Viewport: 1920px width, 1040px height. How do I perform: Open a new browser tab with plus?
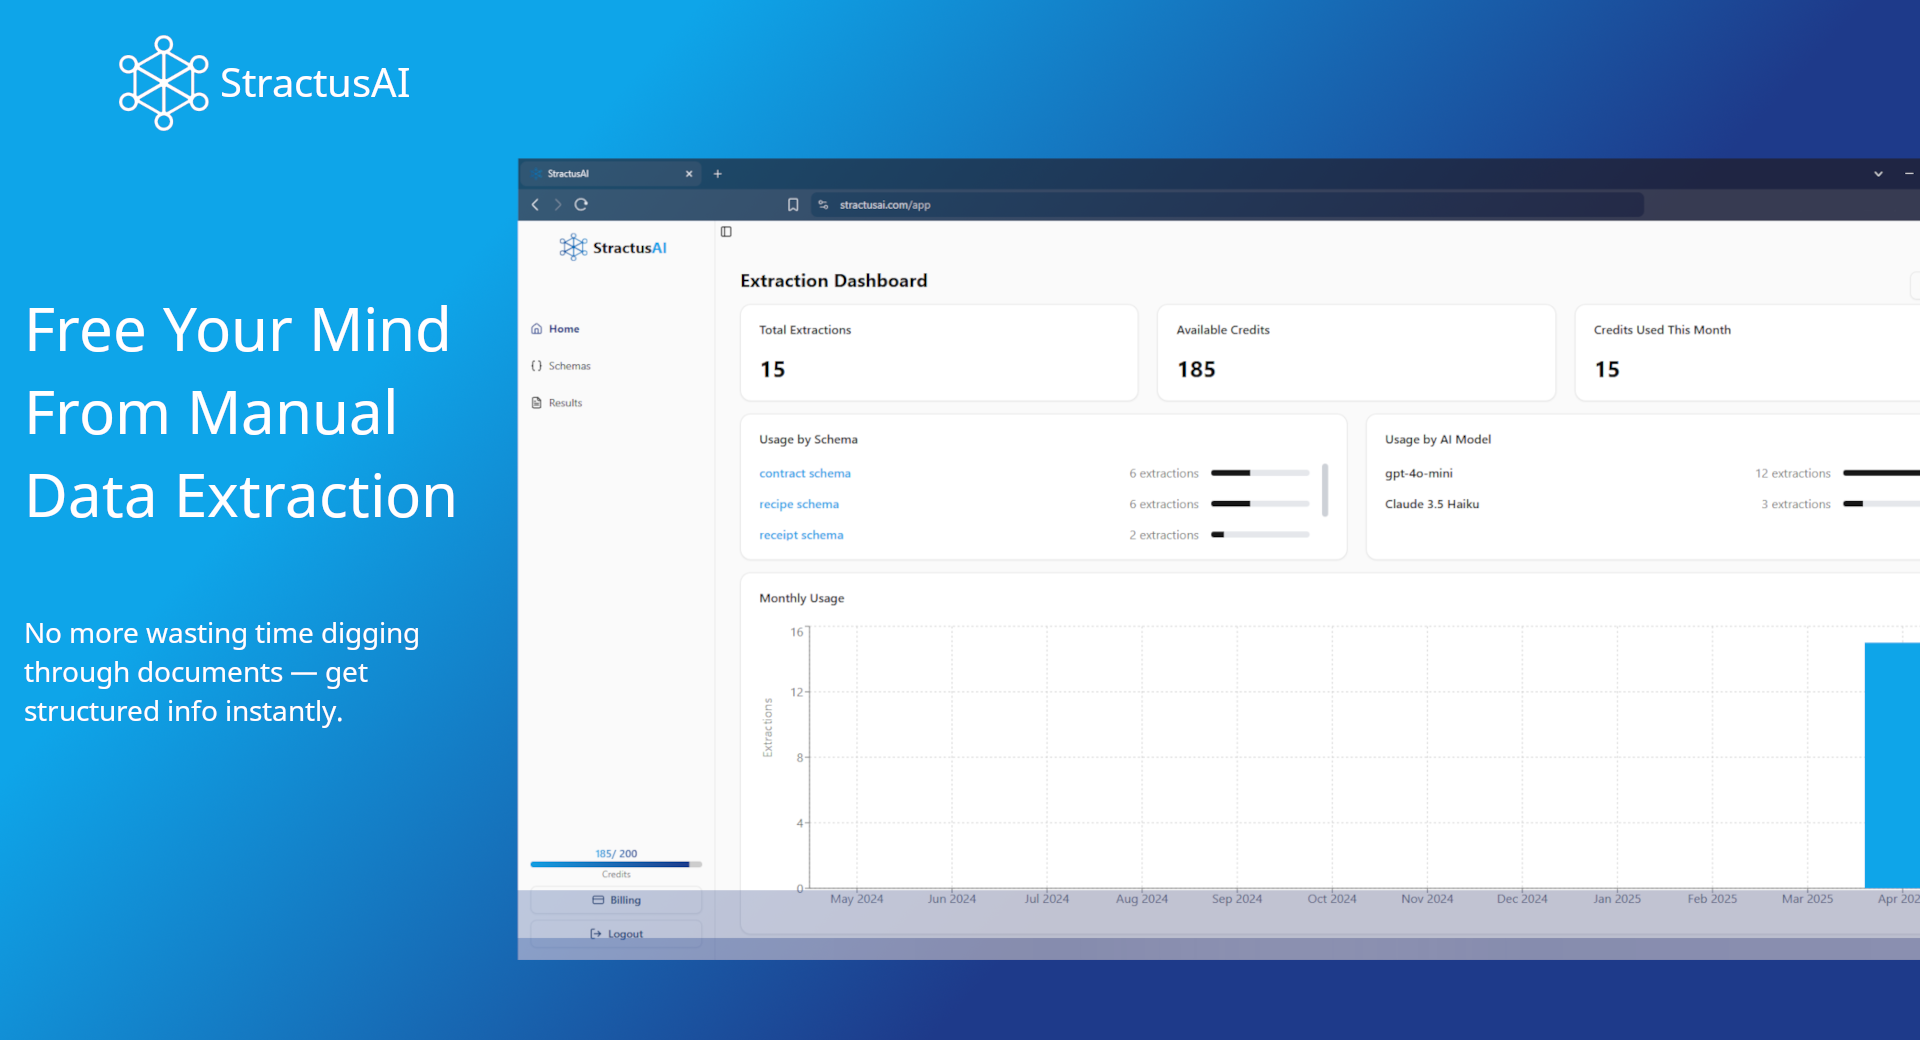[717, 174]
